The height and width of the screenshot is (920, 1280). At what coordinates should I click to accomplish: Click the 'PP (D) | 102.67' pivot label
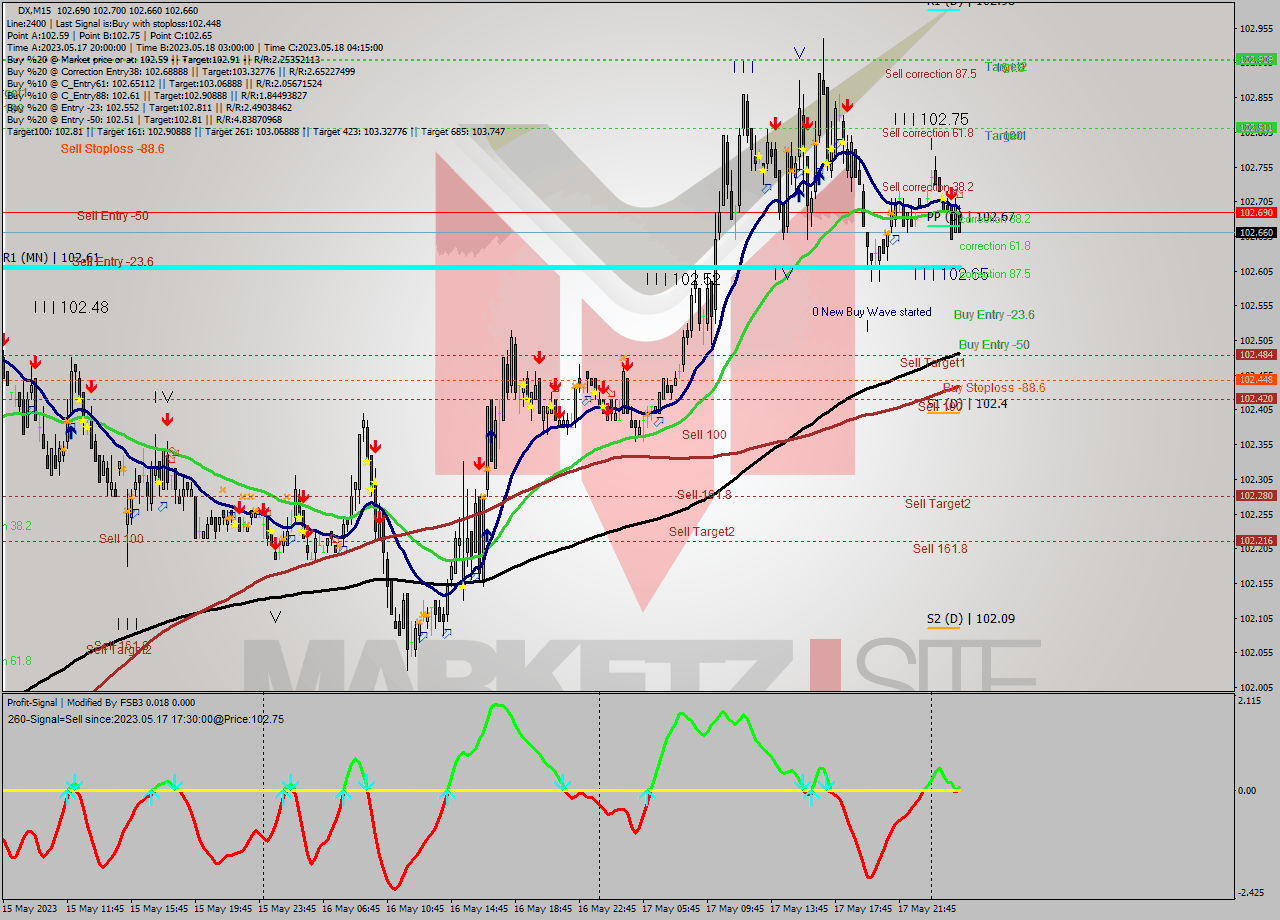(970, 217)
